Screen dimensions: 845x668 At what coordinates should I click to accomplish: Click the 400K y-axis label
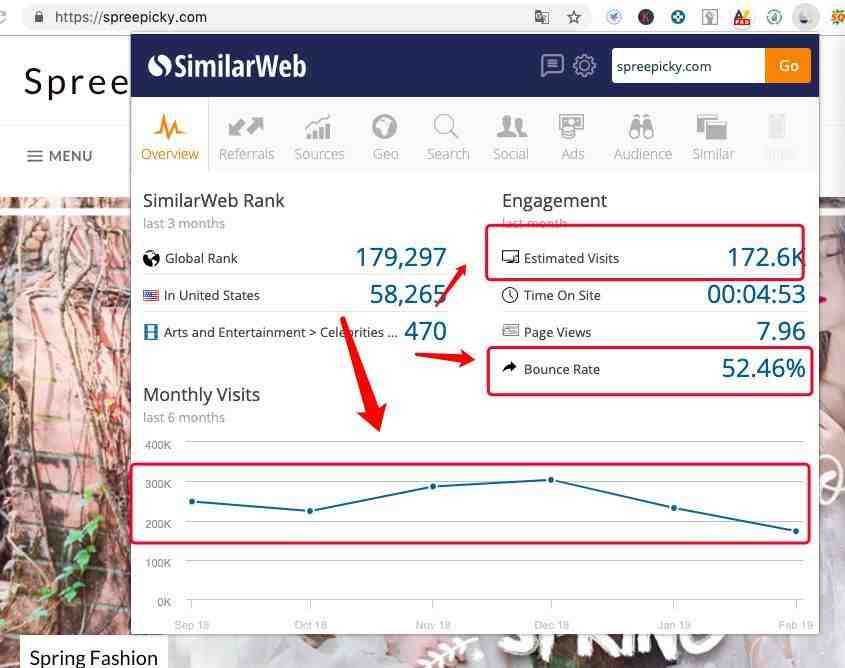pyautogui.click(x=158, y=445)
